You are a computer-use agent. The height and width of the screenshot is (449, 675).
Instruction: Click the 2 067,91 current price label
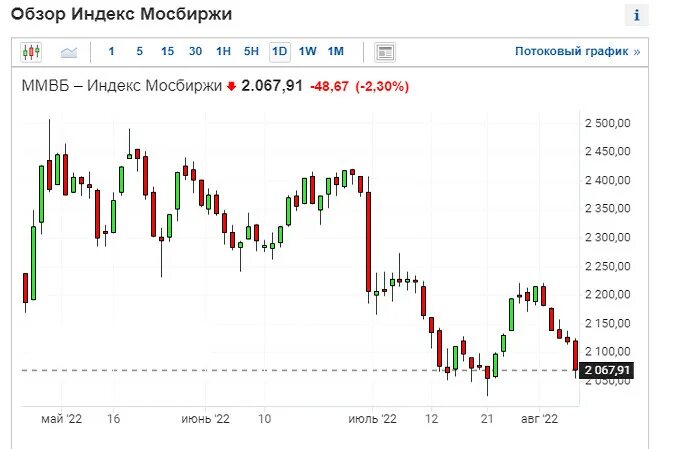607,370
